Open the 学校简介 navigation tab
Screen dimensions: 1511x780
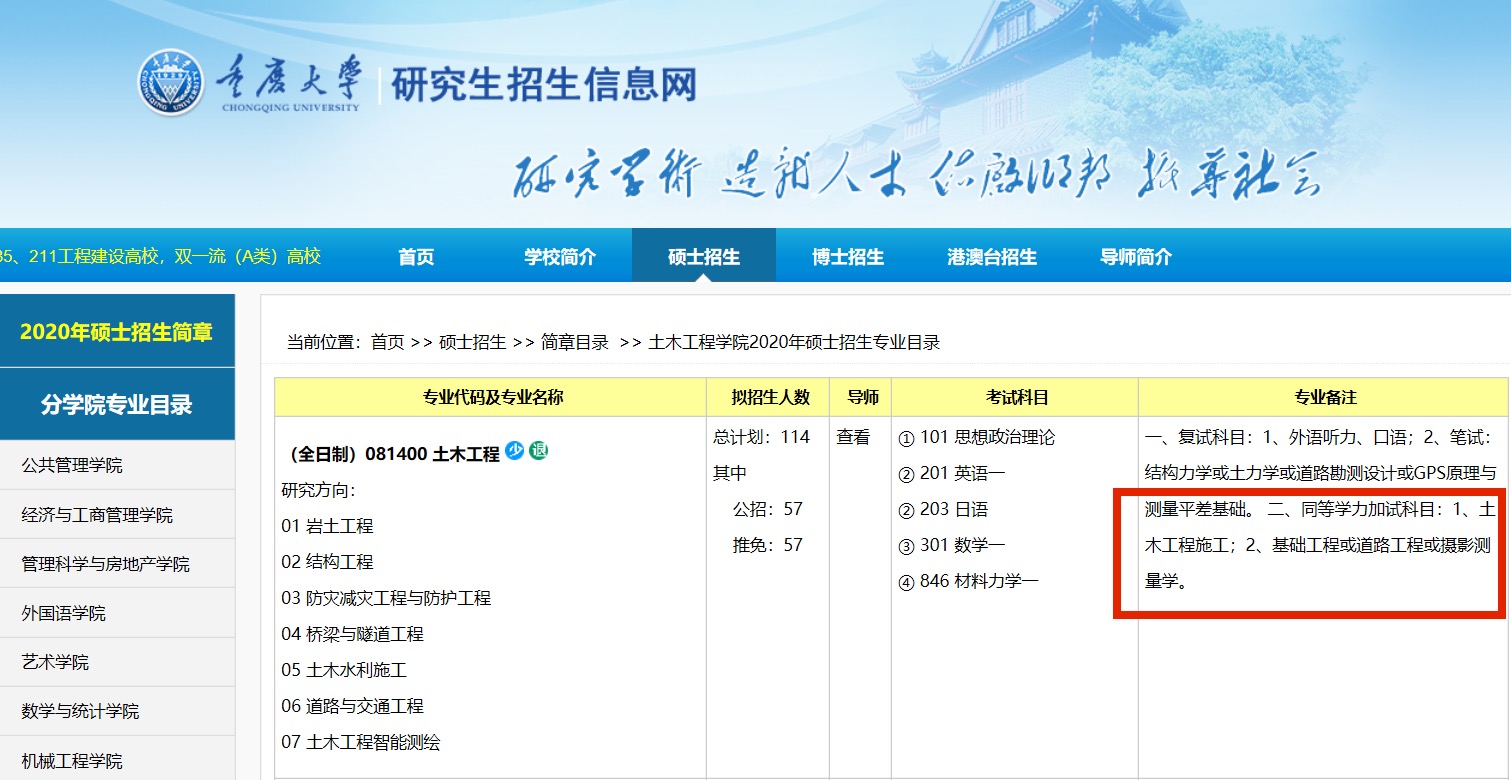point(560,256)
